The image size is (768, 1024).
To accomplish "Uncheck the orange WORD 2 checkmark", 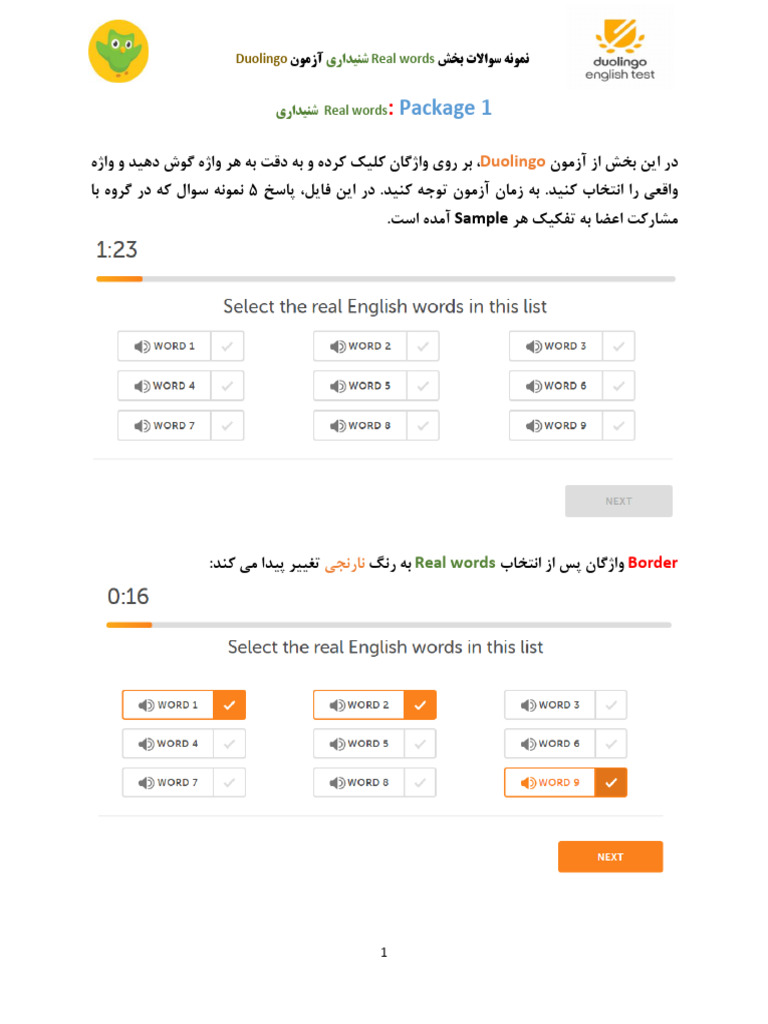I will tap(420, 705).
